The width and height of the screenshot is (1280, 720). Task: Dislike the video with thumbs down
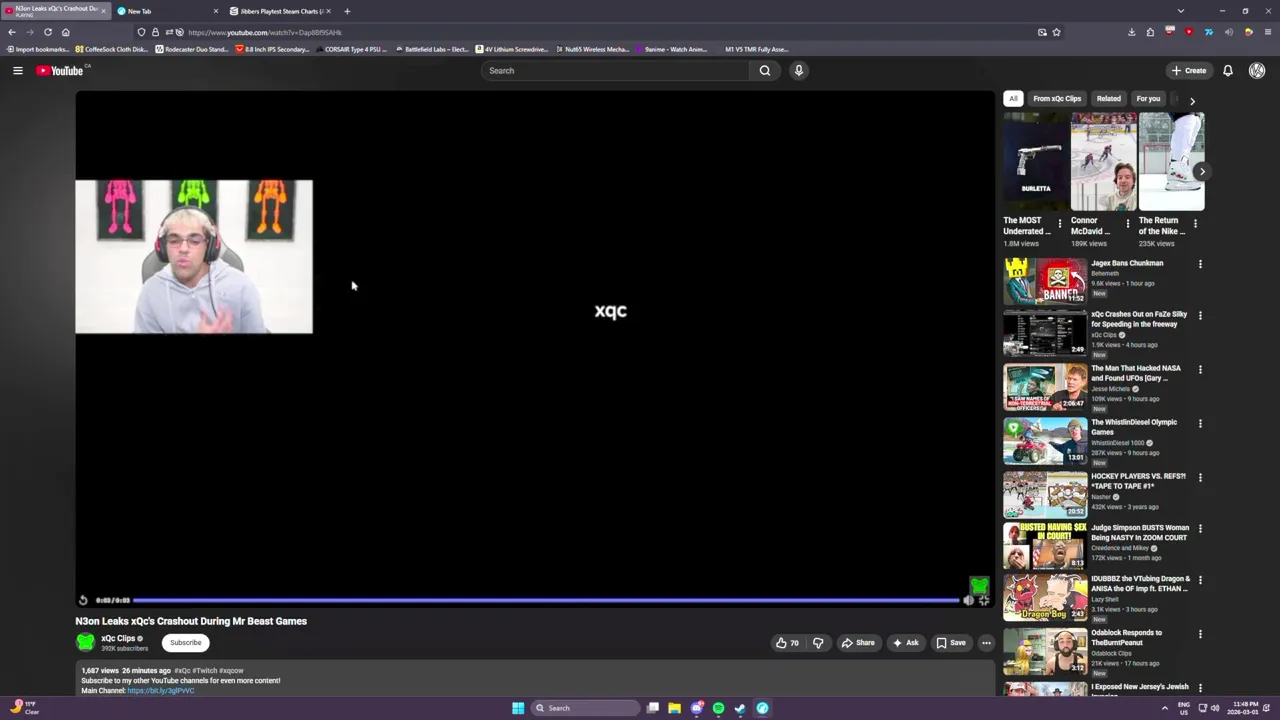[818, 643]
